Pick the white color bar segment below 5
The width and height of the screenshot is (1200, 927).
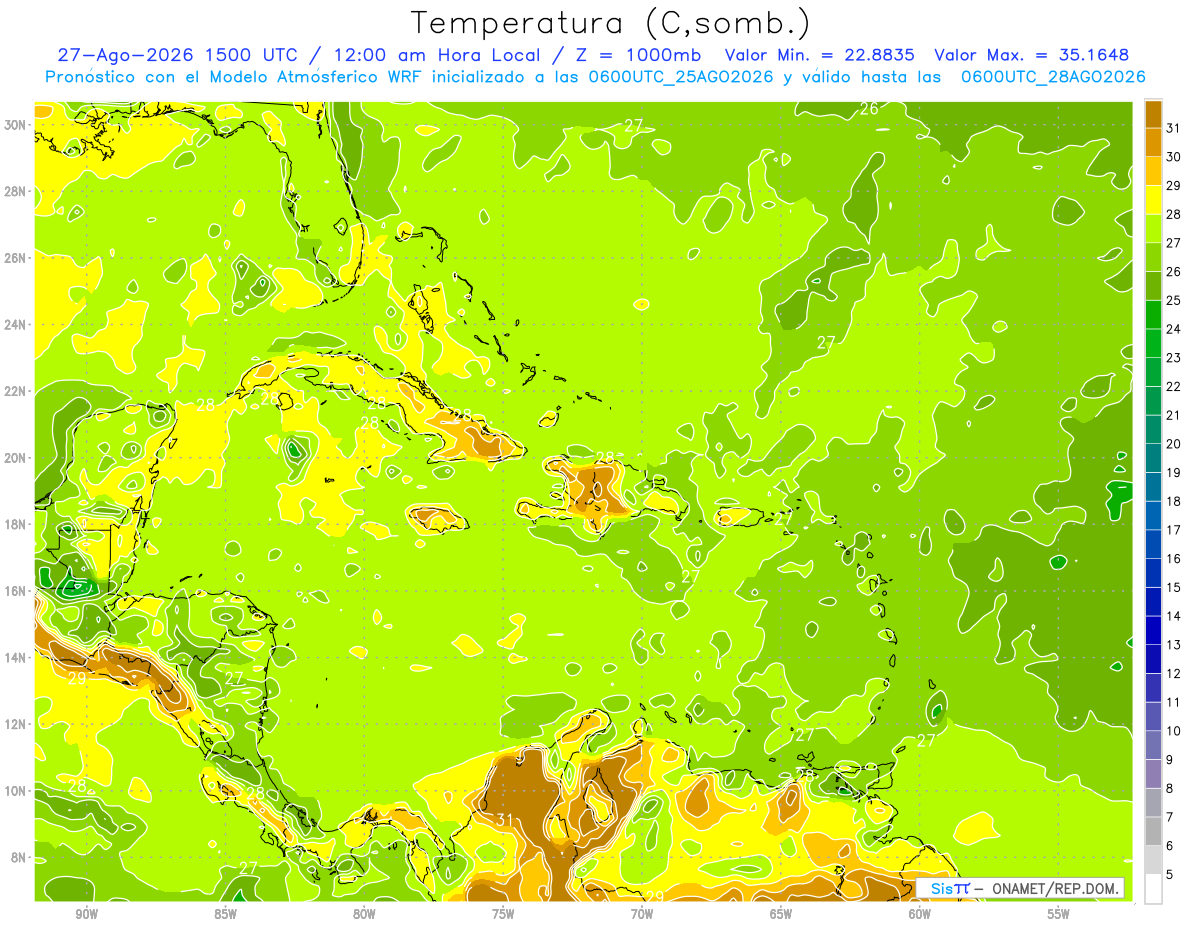pyautogui.click(x=1153, y=888)
